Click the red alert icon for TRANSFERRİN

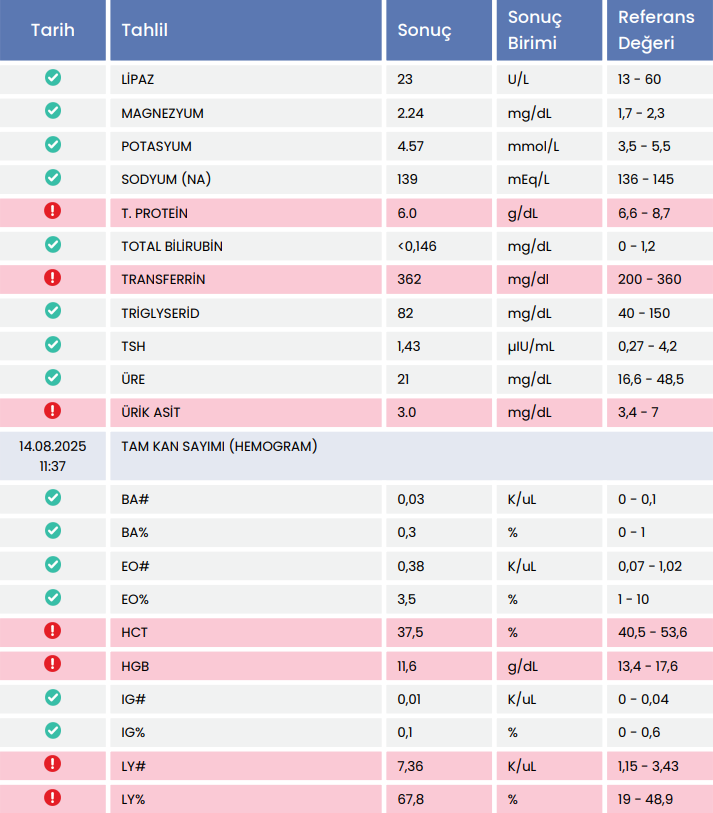[53, 278]
